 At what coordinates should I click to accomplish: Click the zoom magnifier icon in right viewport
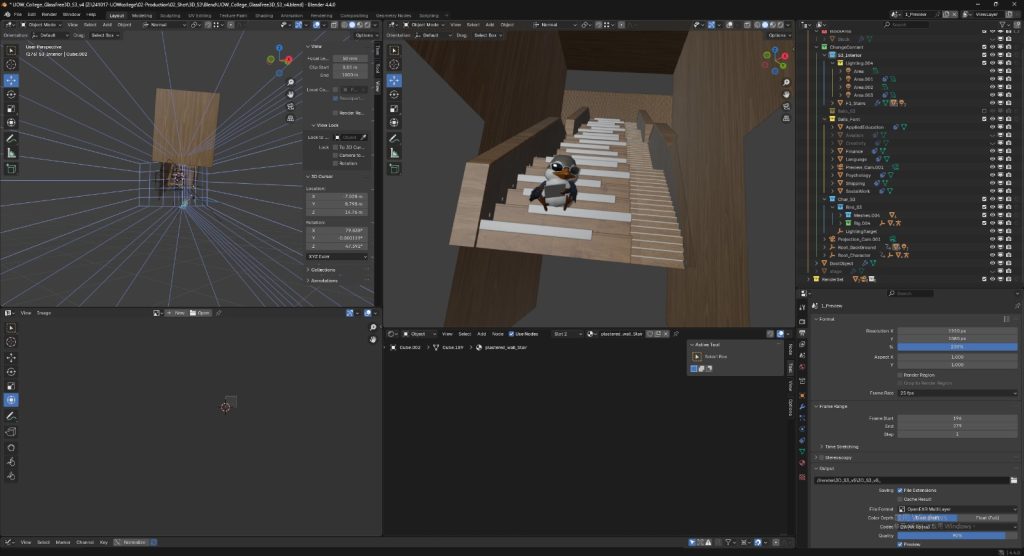coord(786,82)
